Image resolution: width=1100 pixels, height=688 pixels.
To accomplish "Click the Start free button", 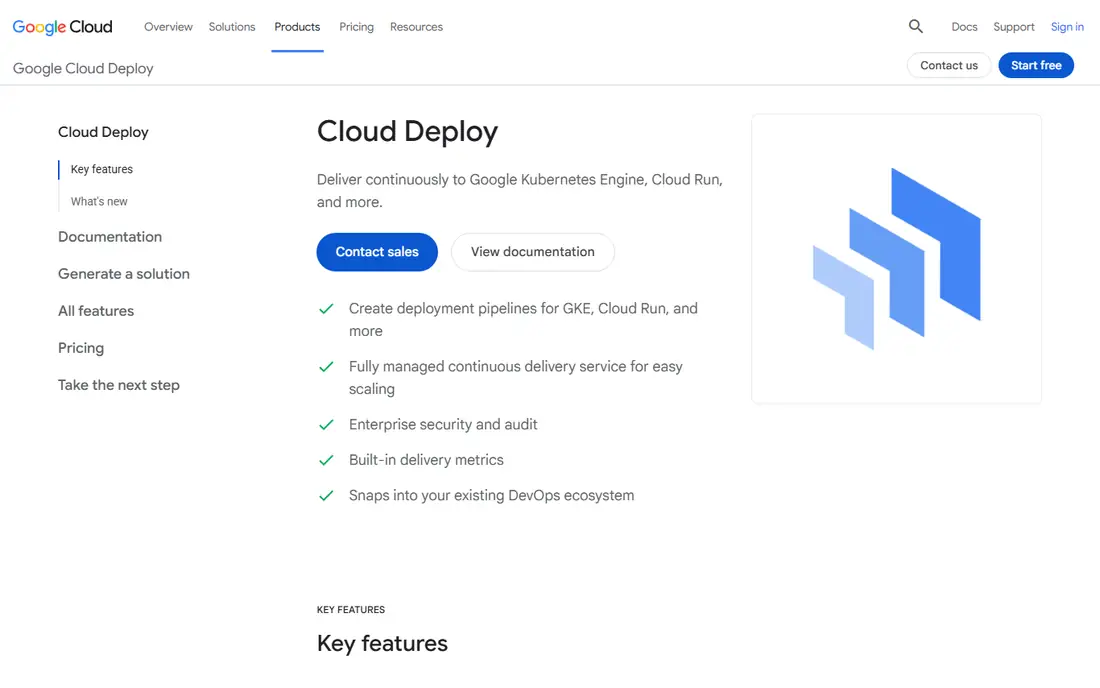I will point(1036,65).
